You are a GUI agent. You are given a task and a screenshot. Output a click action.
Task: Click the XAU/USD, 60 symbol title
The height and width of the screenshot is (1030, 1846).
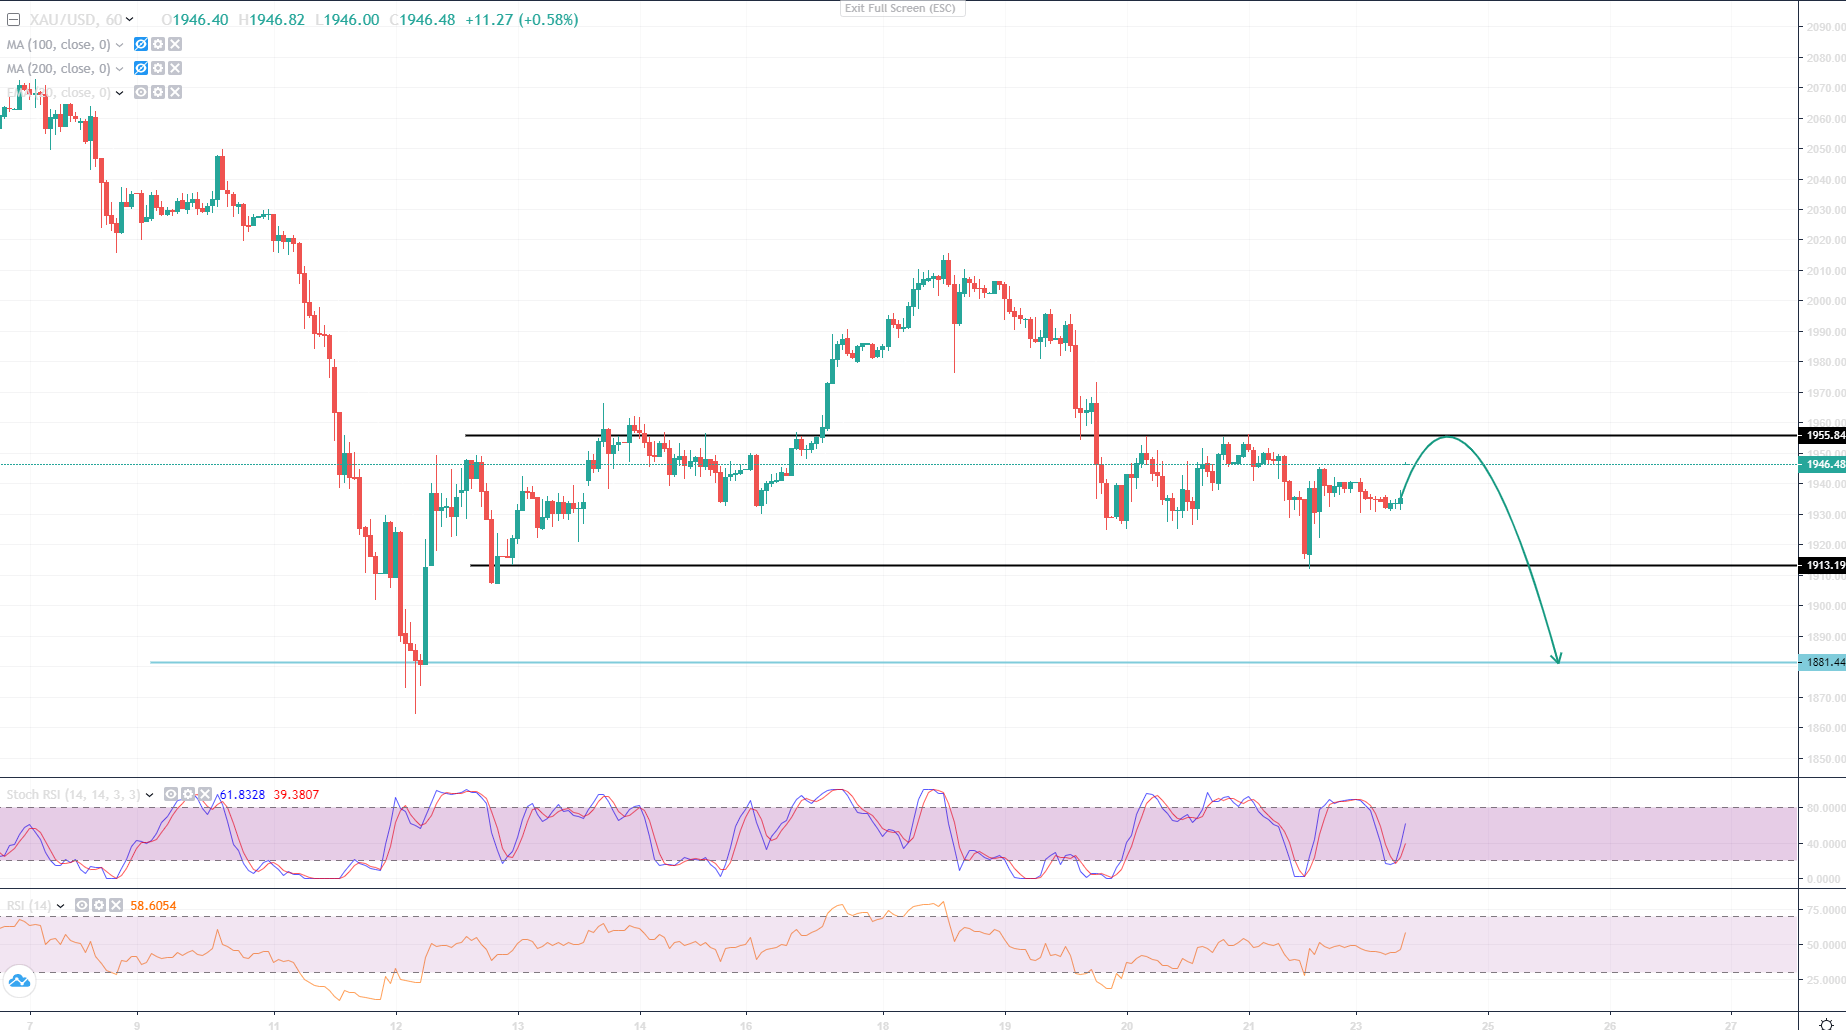76,20
